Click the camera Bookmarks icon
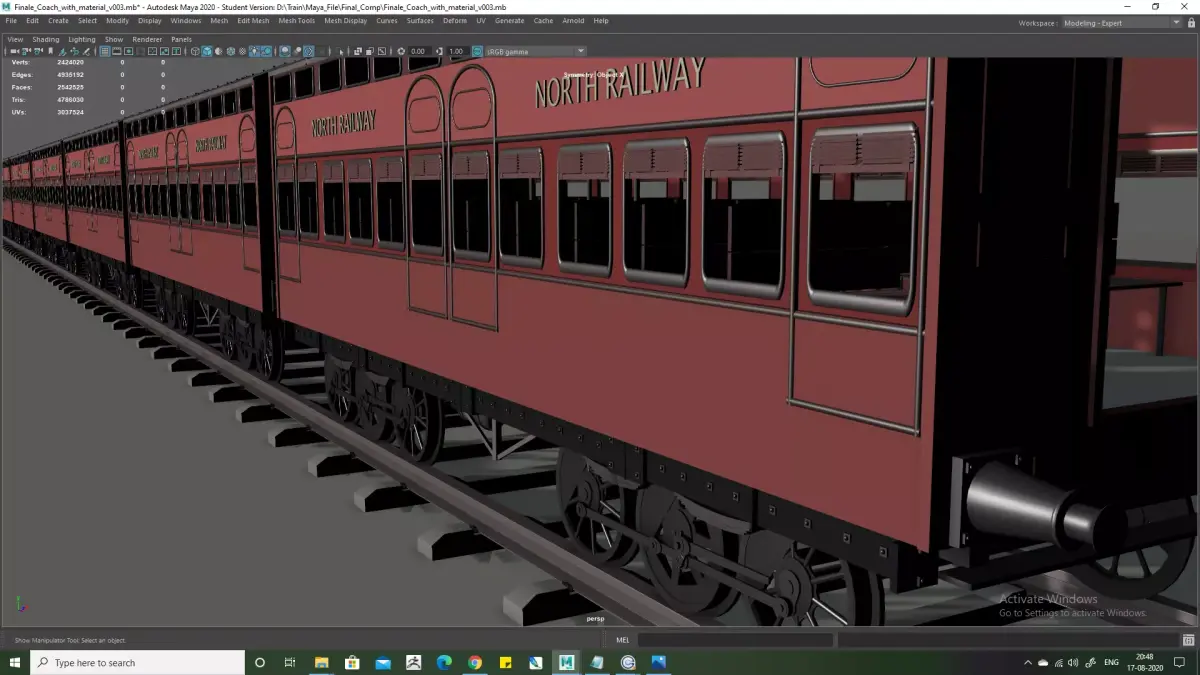This screenshot has width=1200, height=675. coord(50,51)
